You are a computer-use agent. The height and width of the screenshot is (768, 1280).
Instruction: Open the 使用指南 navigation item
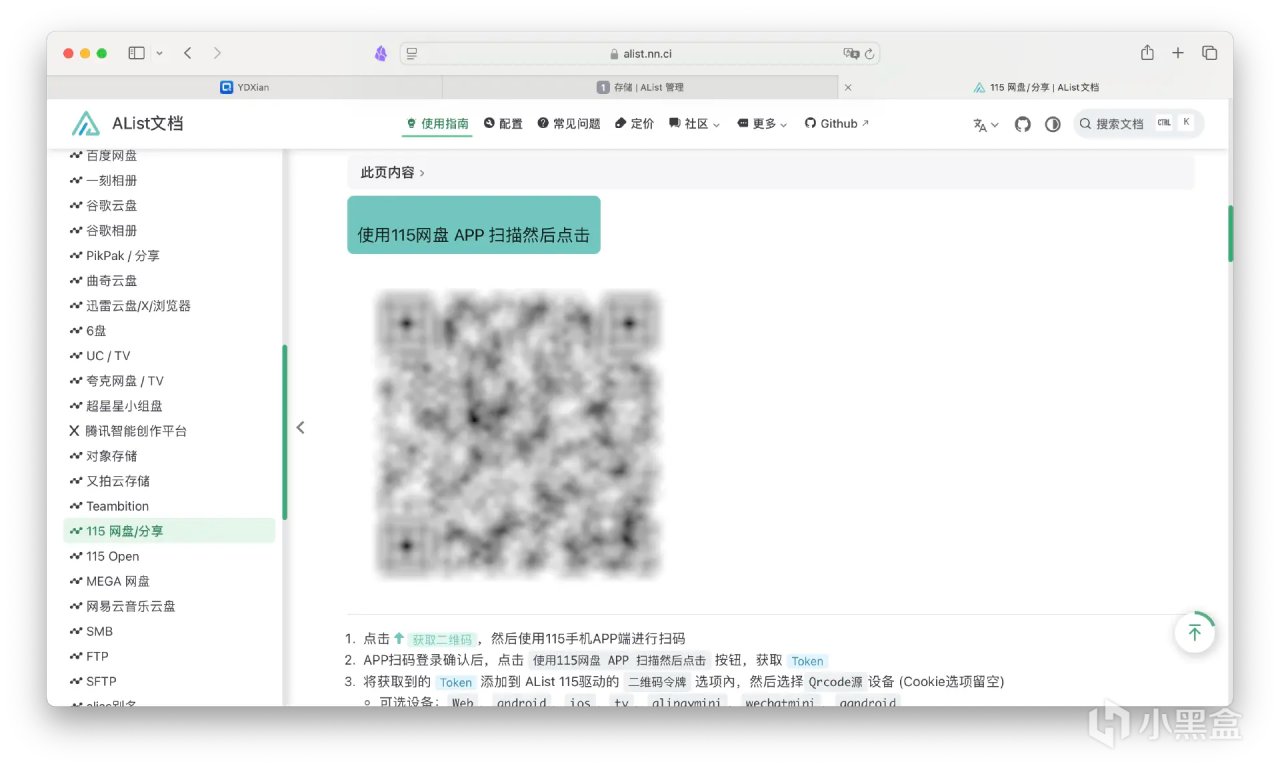coord(437,124)
